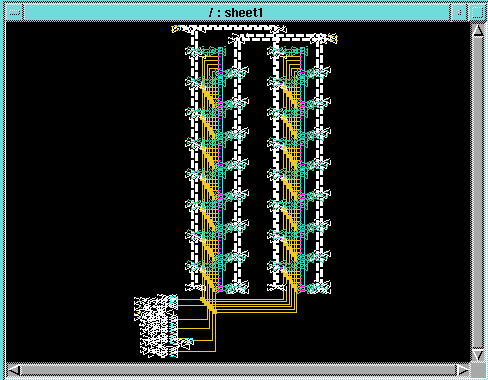Maximize the sheet1 schematic window
This screenshot has height=380, width=488.
[x=477, y=13]
